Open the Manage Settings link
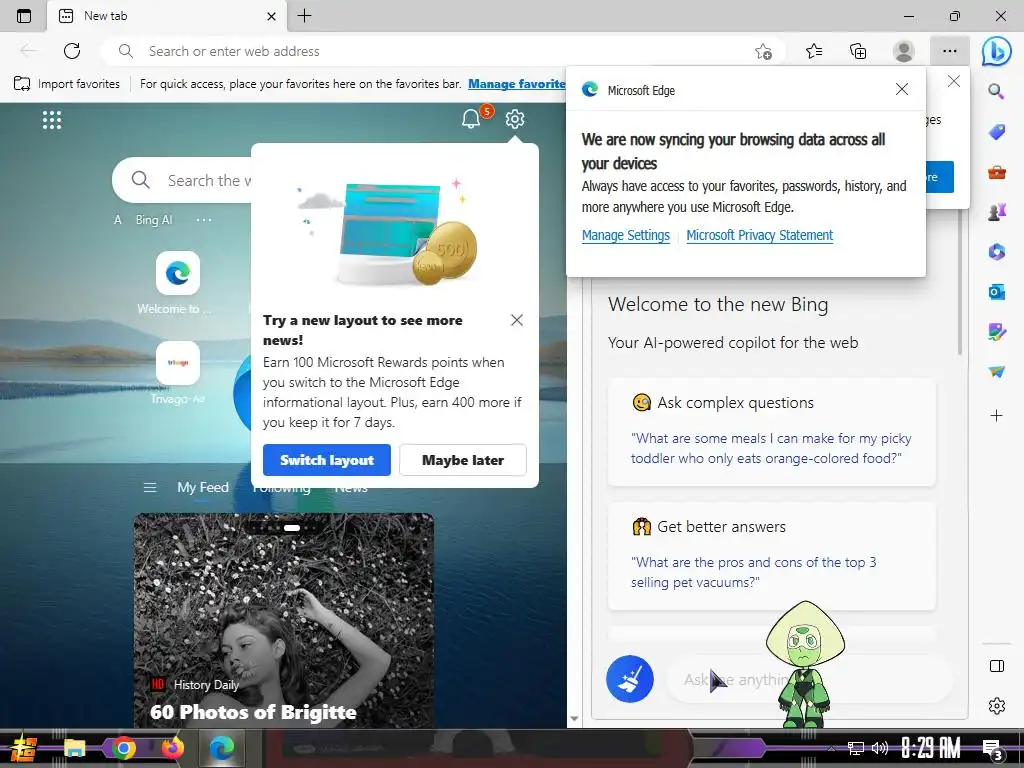Image resolution: width=1024 pixels, height=768 pixels. pos(626,235)
